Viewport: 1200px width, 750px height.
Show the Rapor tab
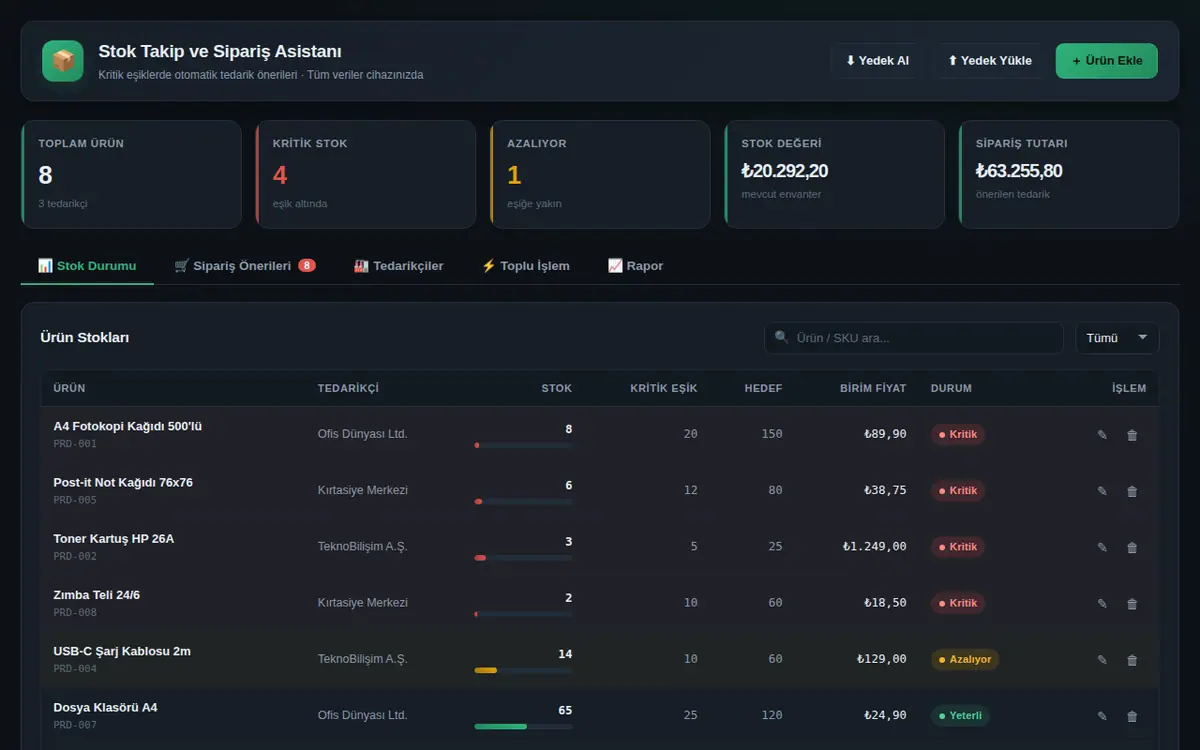tap(635, 266)
